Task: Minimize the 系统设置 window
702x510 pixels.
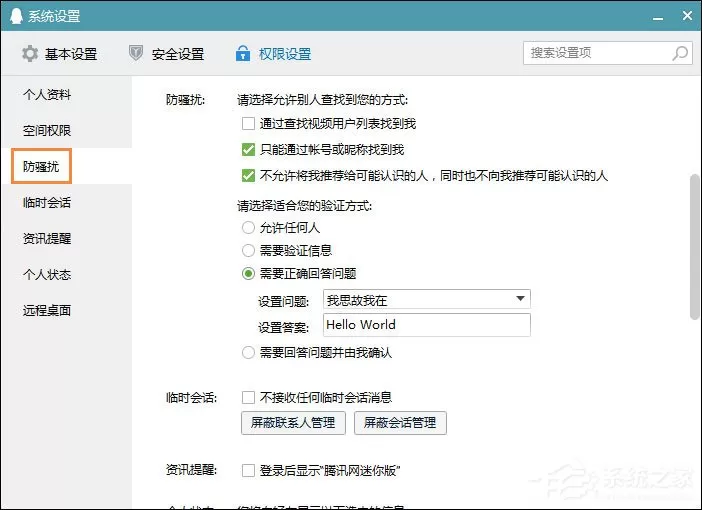Action: (x=658, y=17)
